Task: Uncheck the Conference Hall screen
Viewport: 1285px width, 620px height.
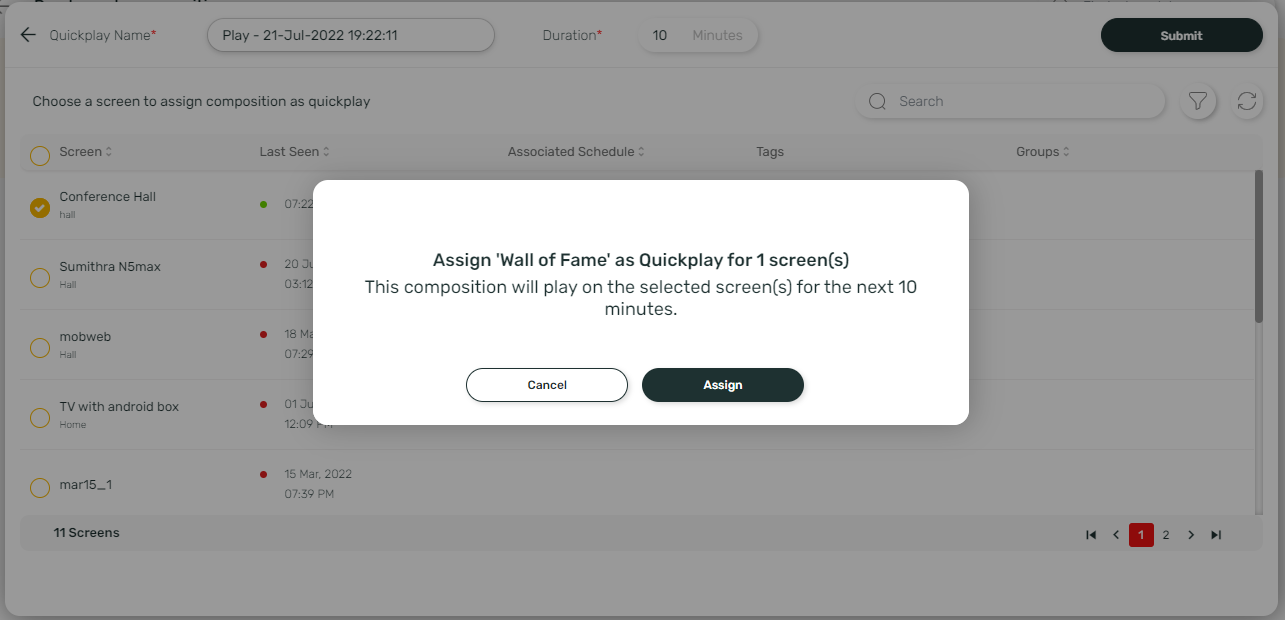Action: point(40,208)
